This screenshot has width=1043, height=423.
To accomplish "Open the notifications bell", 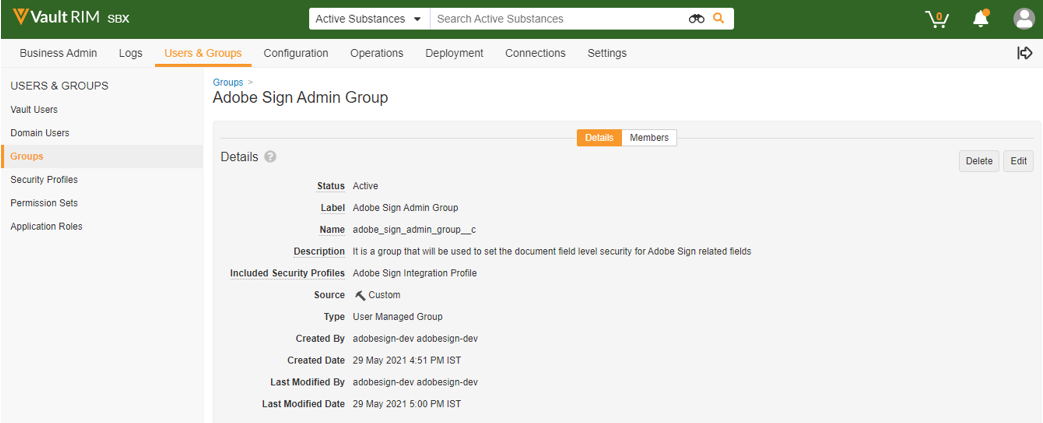I will (x=981, y=19).
